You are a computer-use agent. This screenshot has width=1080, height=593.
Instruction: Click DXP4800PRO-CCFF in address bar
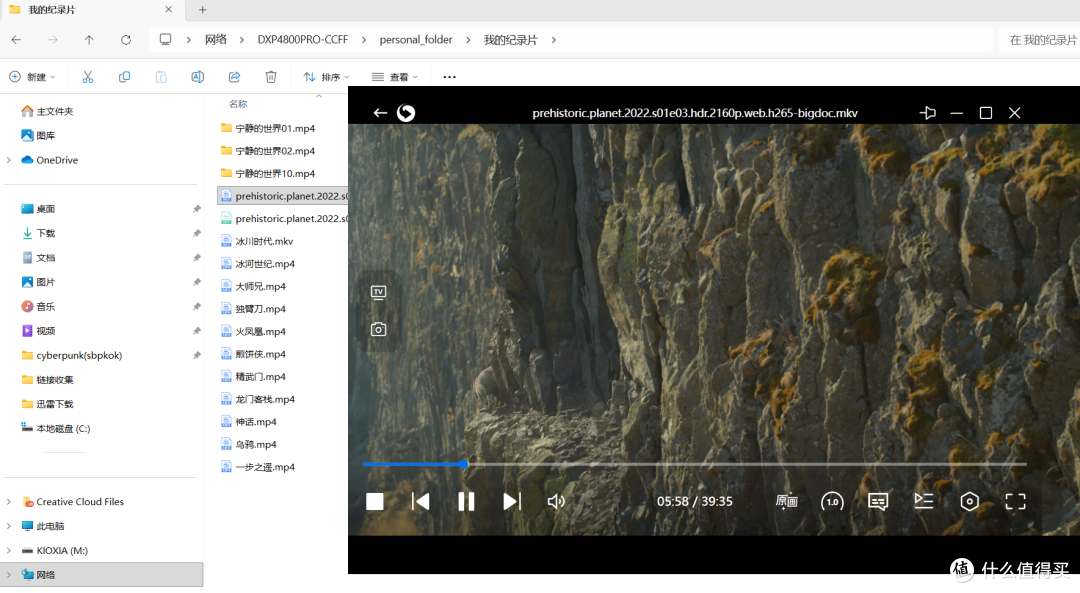coord(302,40)
